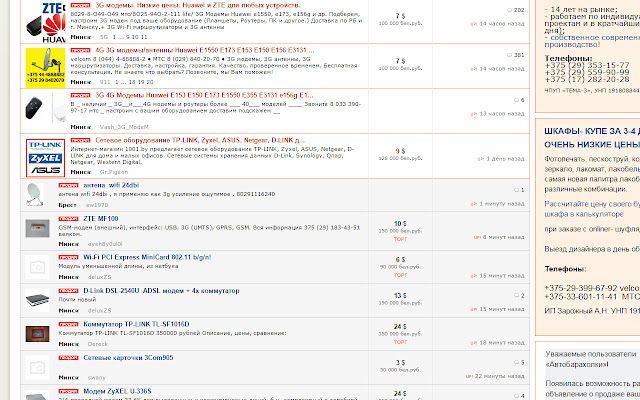View profile of user Vash_3G_ModeM

(x=124, y=127)
